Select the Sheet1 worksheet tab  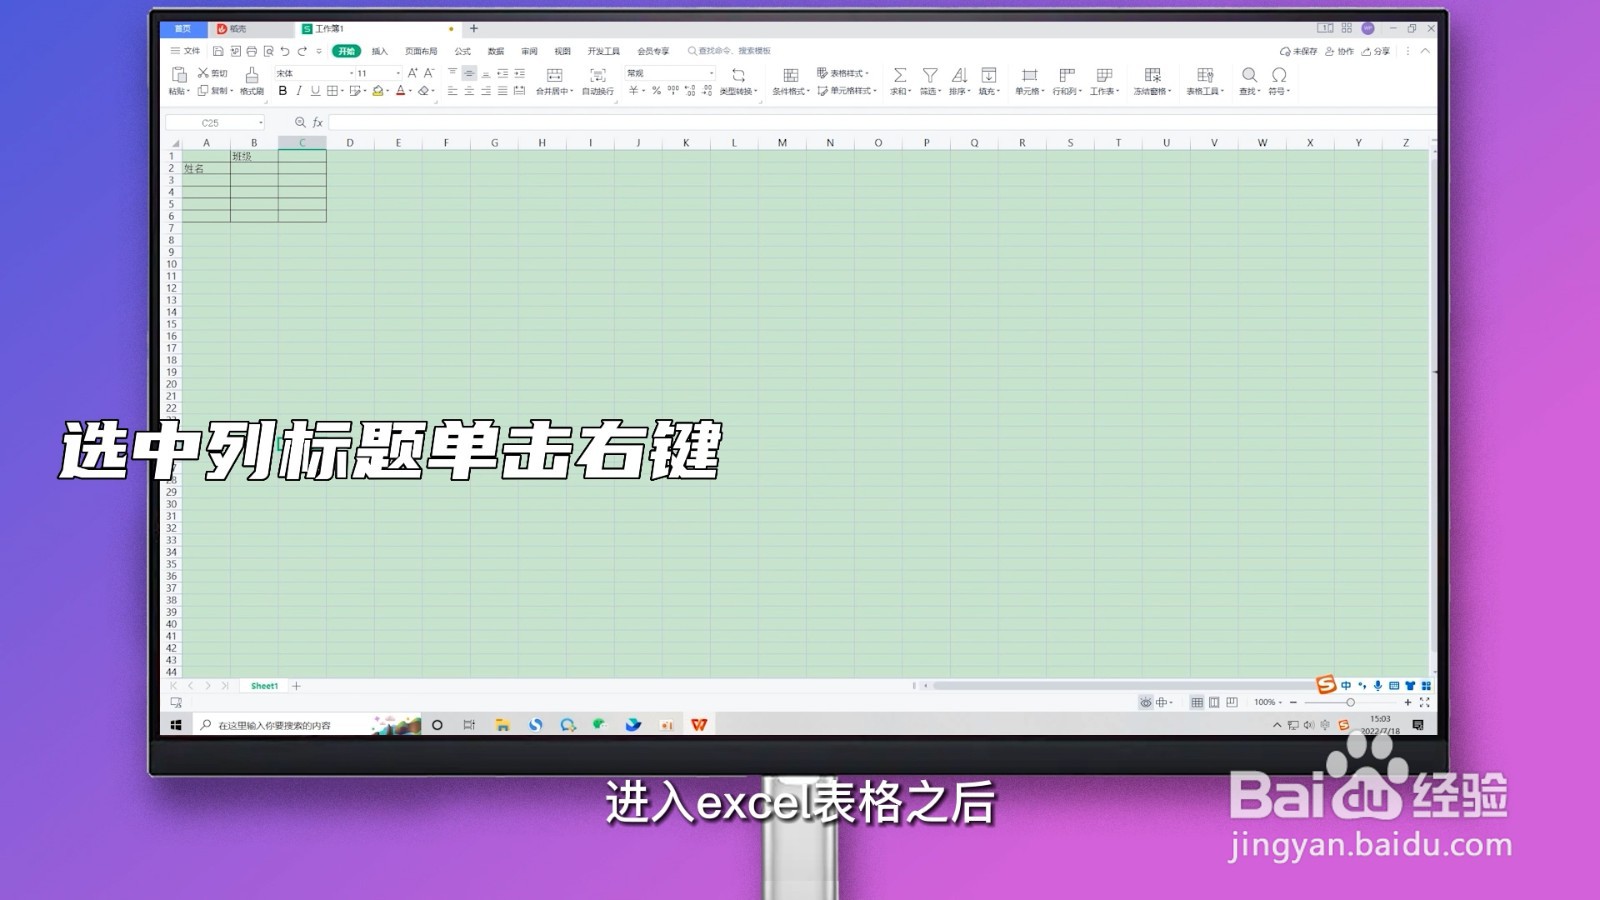[264, 686]
